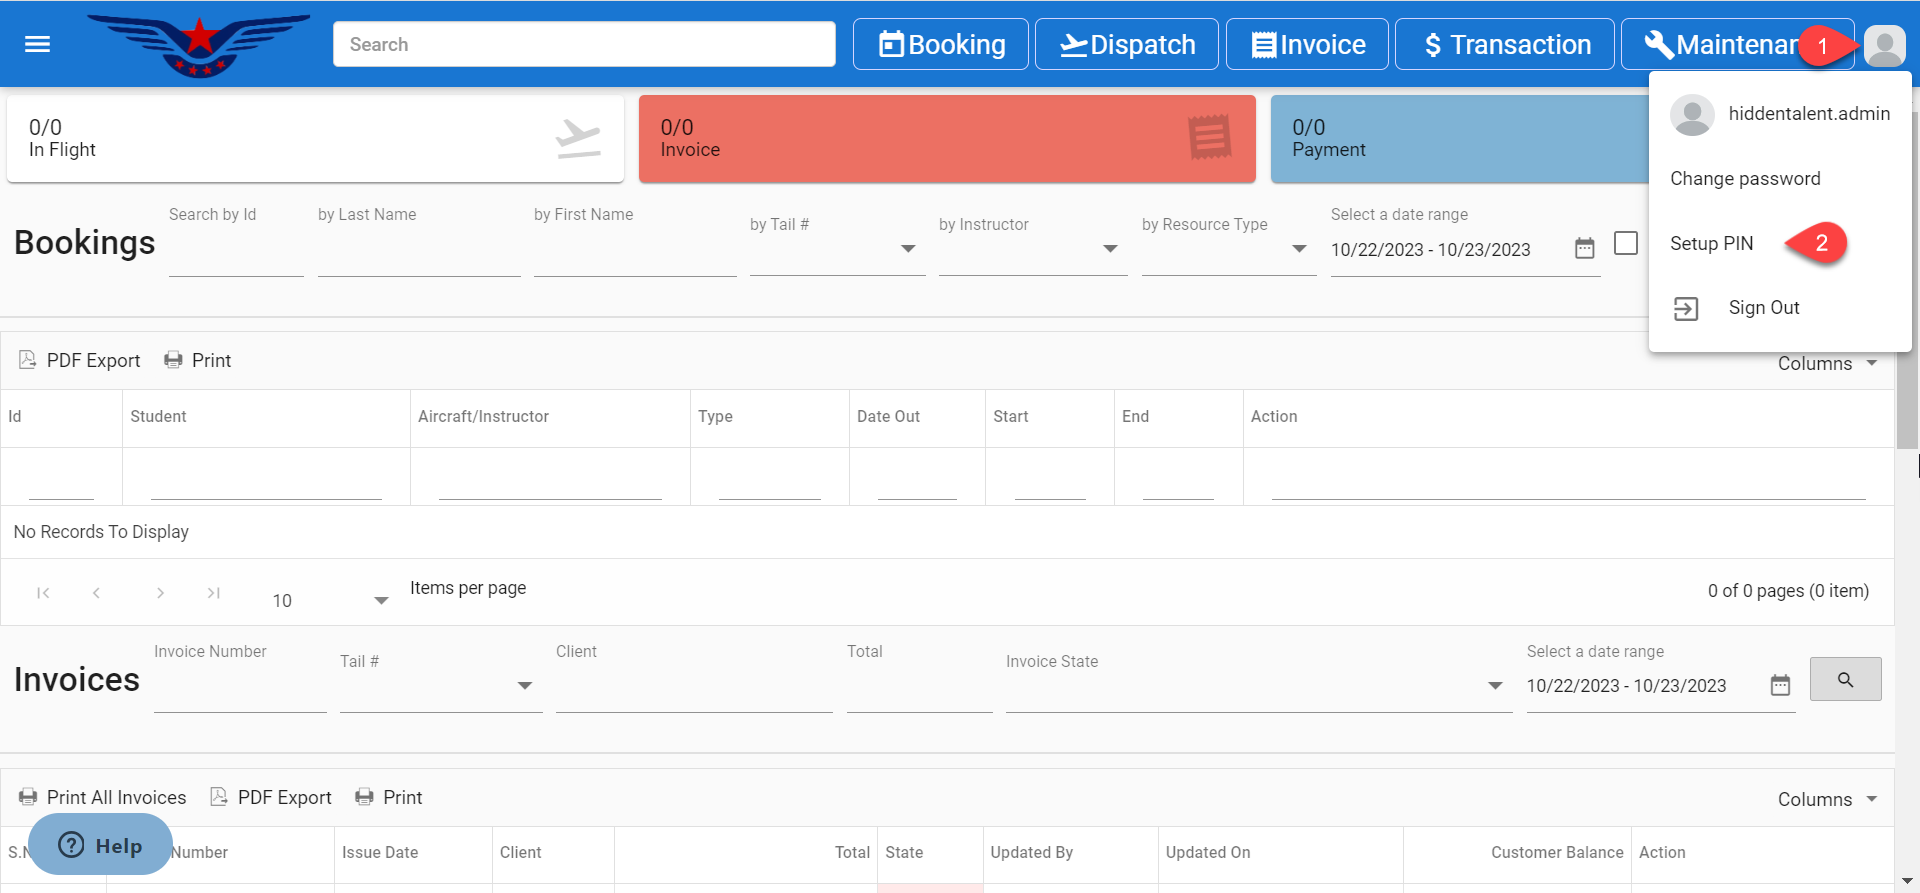1920x893 pixels.
Task: Click the airline wings logo
Action: click(x=199, y=45)
